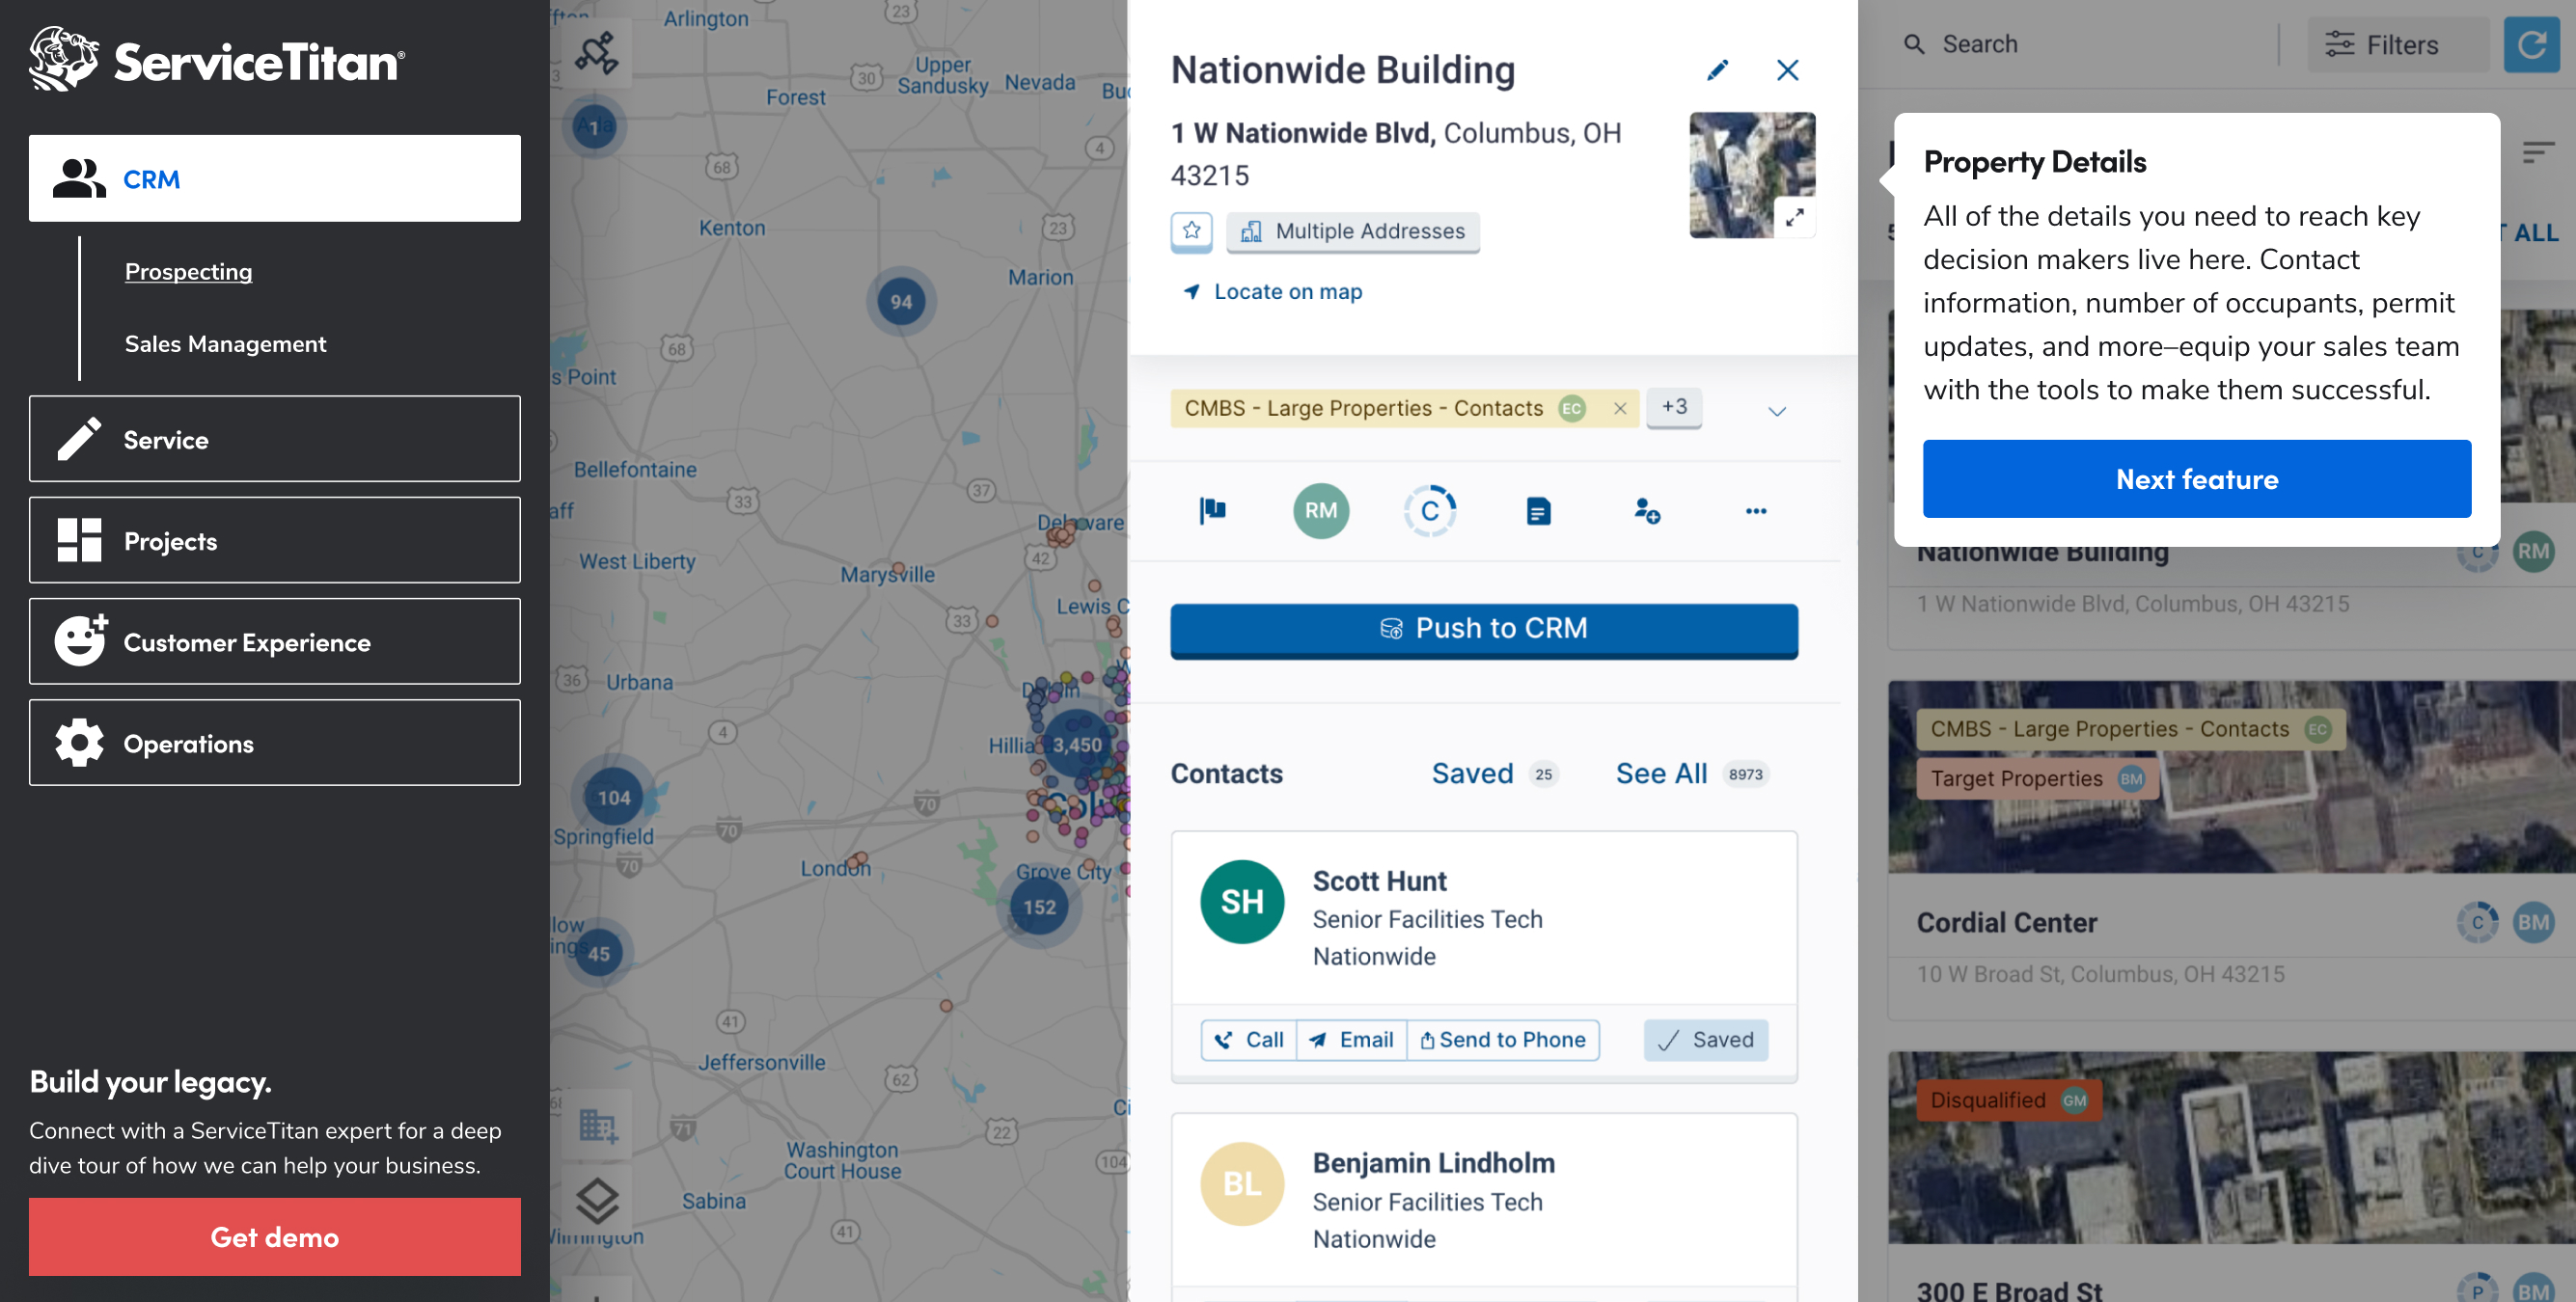Click the satellite routing icon on the map
2576x1302 pixels.
(x=597, y=53)
